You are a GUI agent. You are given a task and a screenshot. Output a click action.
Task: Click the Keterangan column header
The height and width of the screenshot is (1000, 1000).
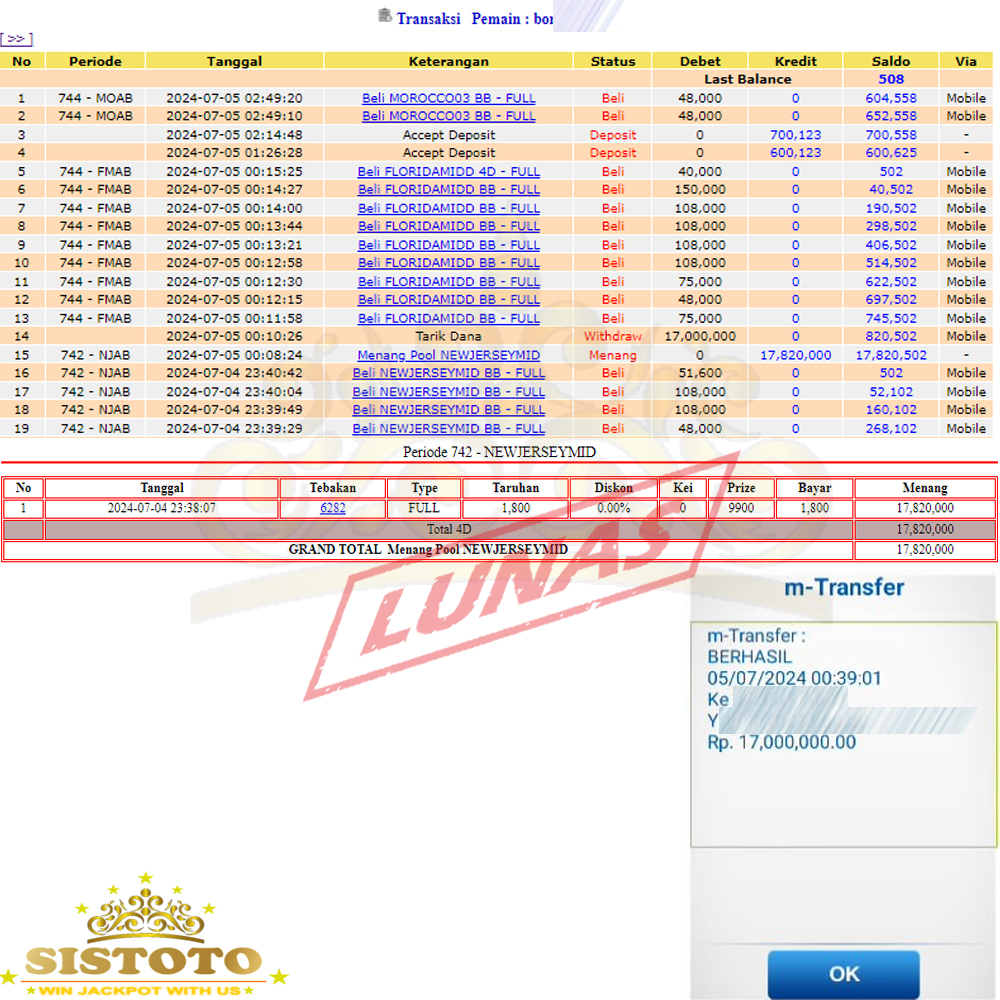(448, 61)
